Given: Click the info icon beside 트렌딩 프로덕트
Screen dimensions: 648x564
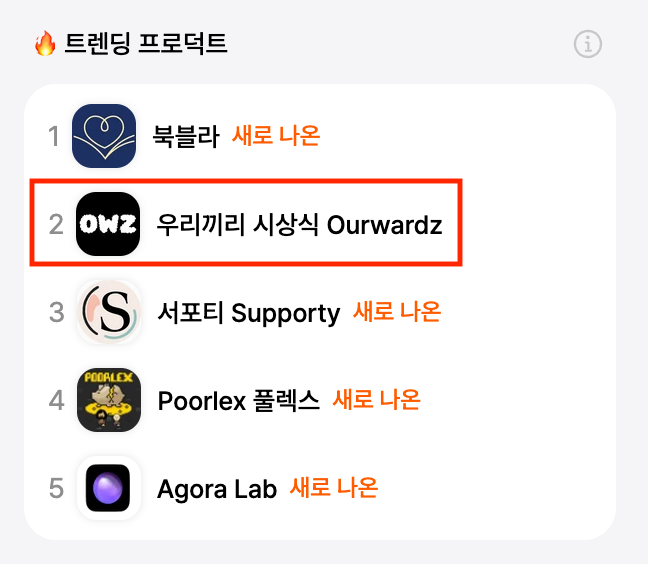Looking at the screenshot, I should point(588,44).
